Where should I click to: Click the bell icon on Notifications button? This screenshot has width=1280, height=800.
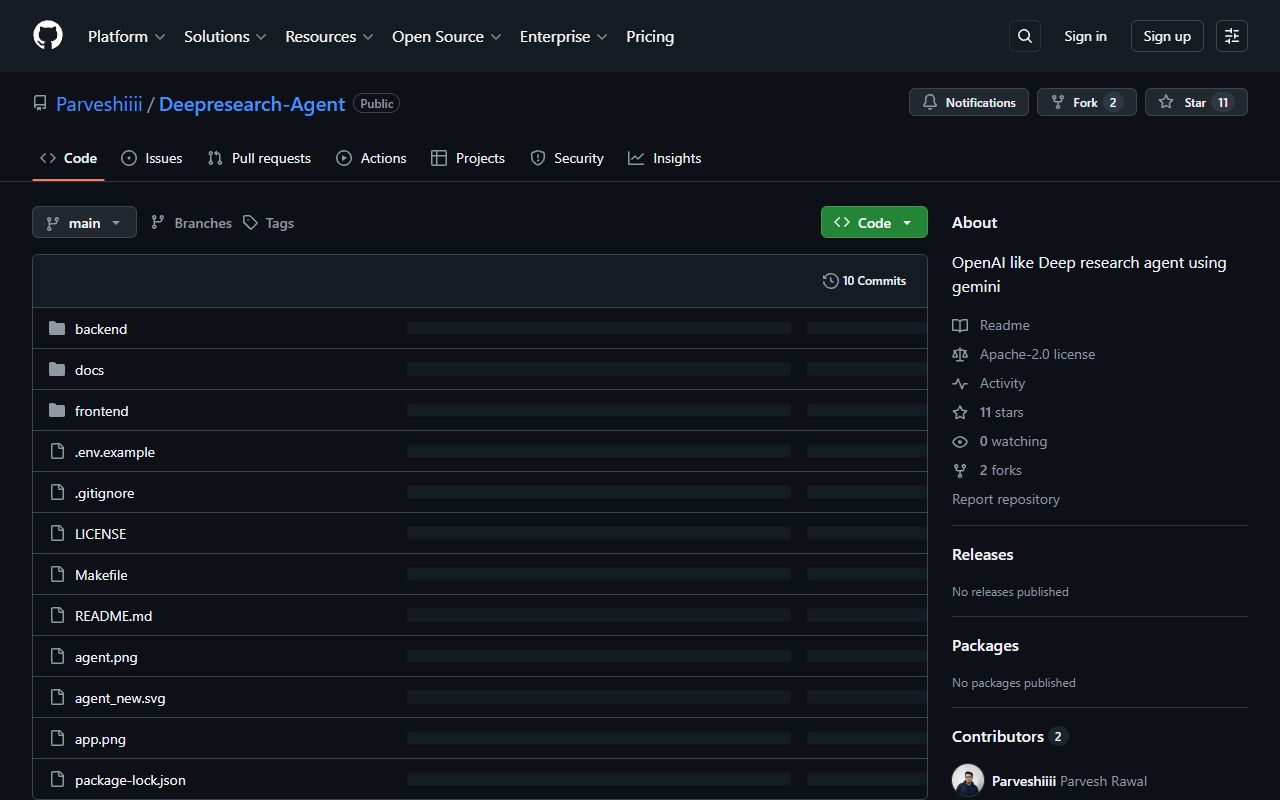929,101
